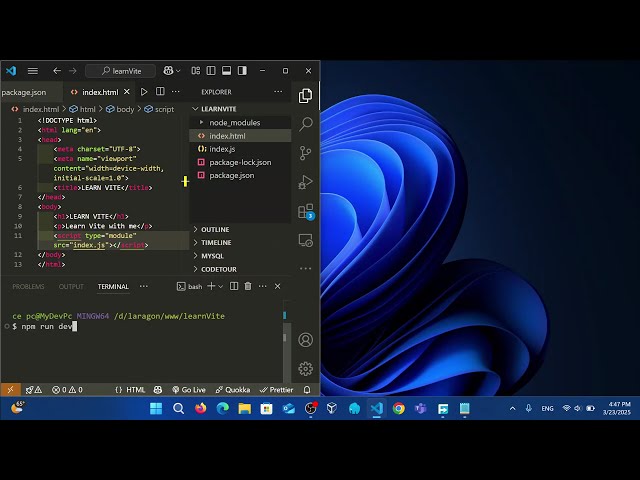Open editor more actions ellipsis

tap(176, 92)
